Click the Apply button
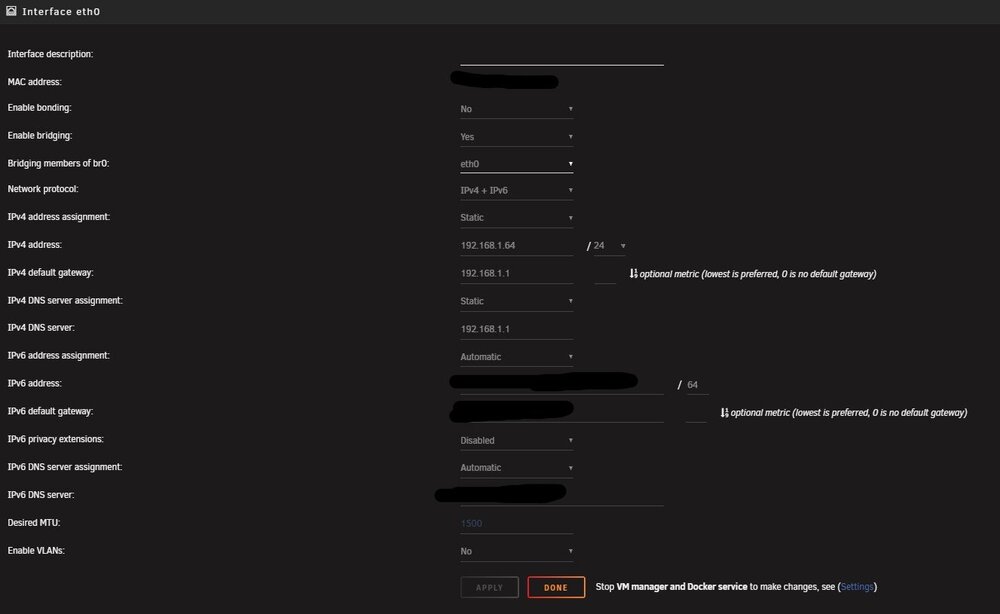 click(489, 587)
